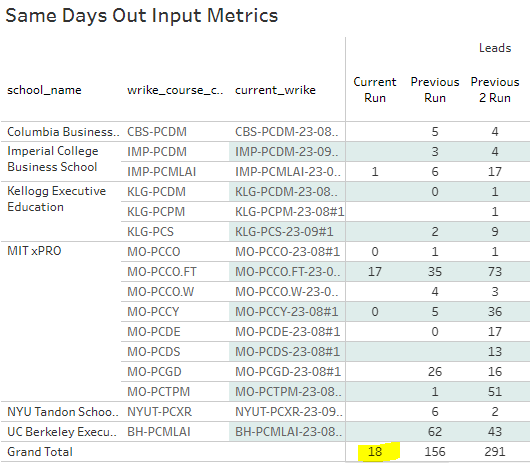Click the MO-PCCY-23-08#1 wrike cell
This screenshot has height=463, width=530.
[287, 312]
